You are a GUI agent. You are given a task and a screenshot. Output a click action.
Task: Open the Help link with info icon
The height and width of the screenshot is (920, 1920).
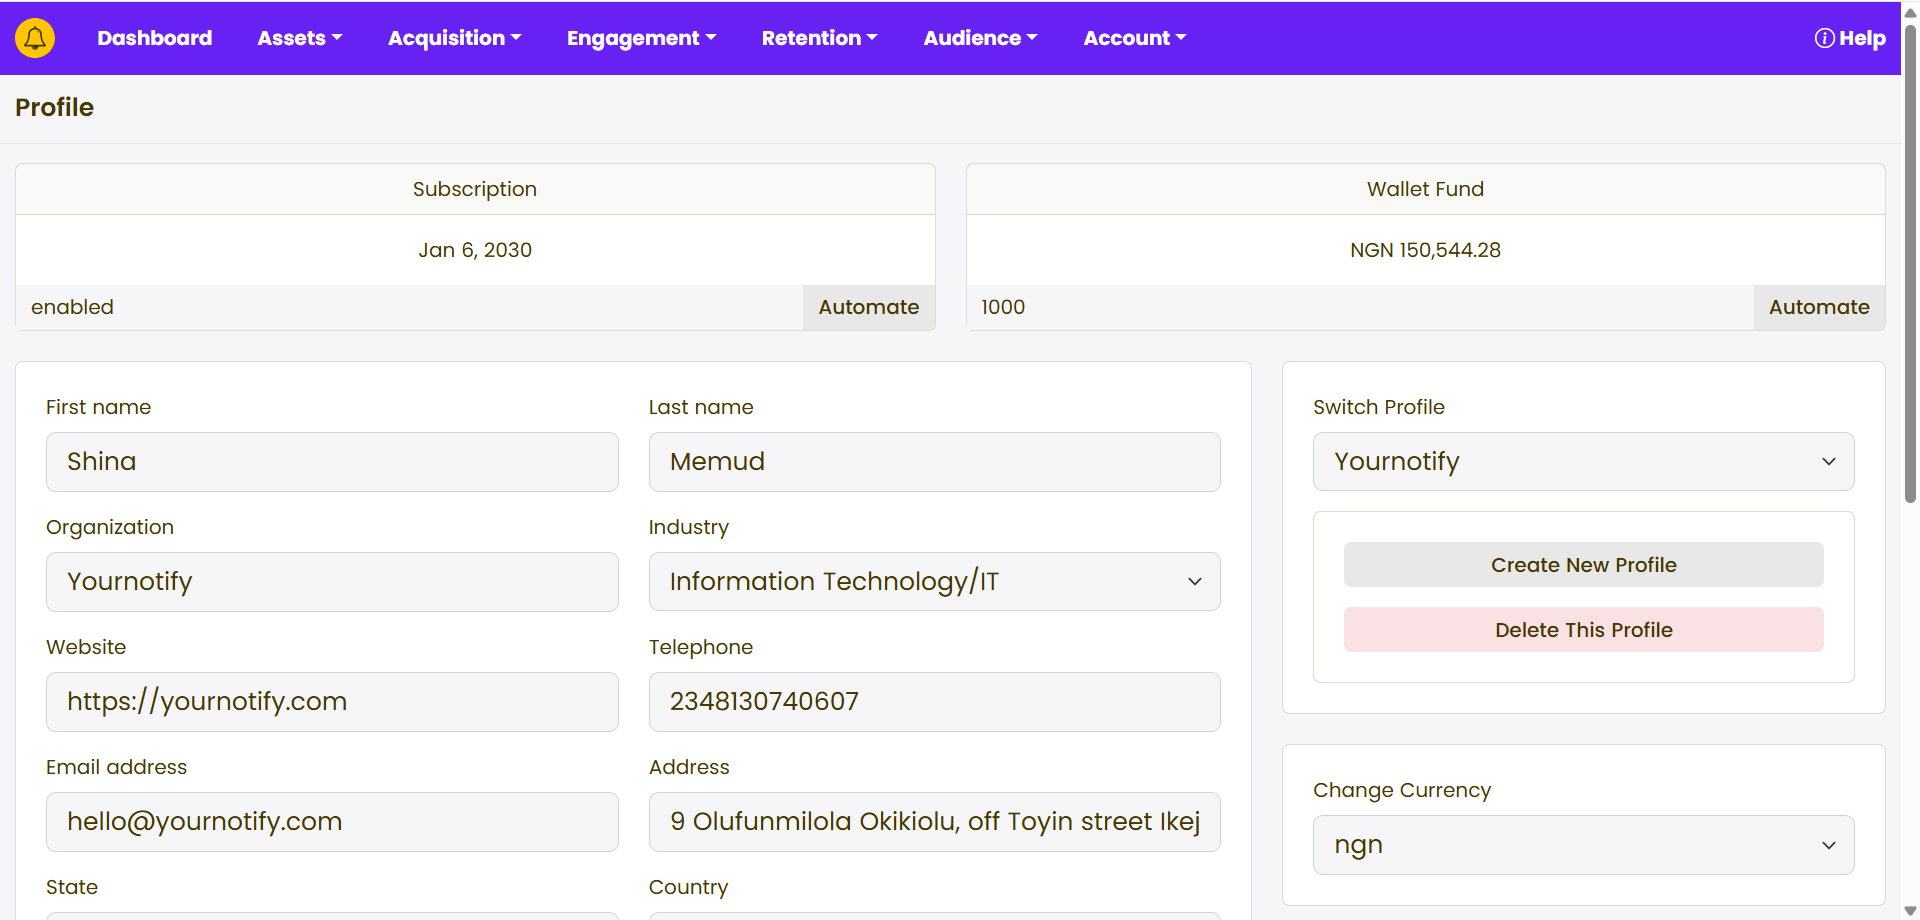pyautogui.click(x=1849, y=38)
